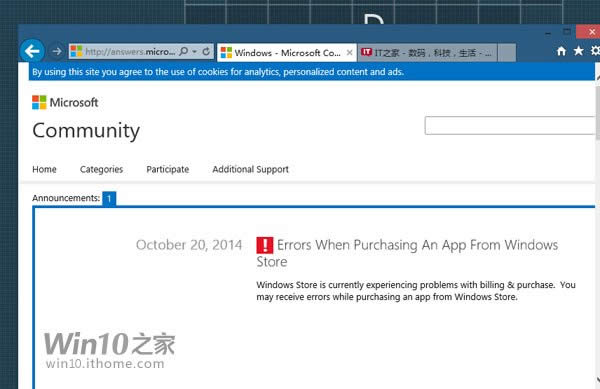The width and height of the screenshot is (600, 389).
Task: Click the IE site favicon in address bar
Action: coord(77,51)
